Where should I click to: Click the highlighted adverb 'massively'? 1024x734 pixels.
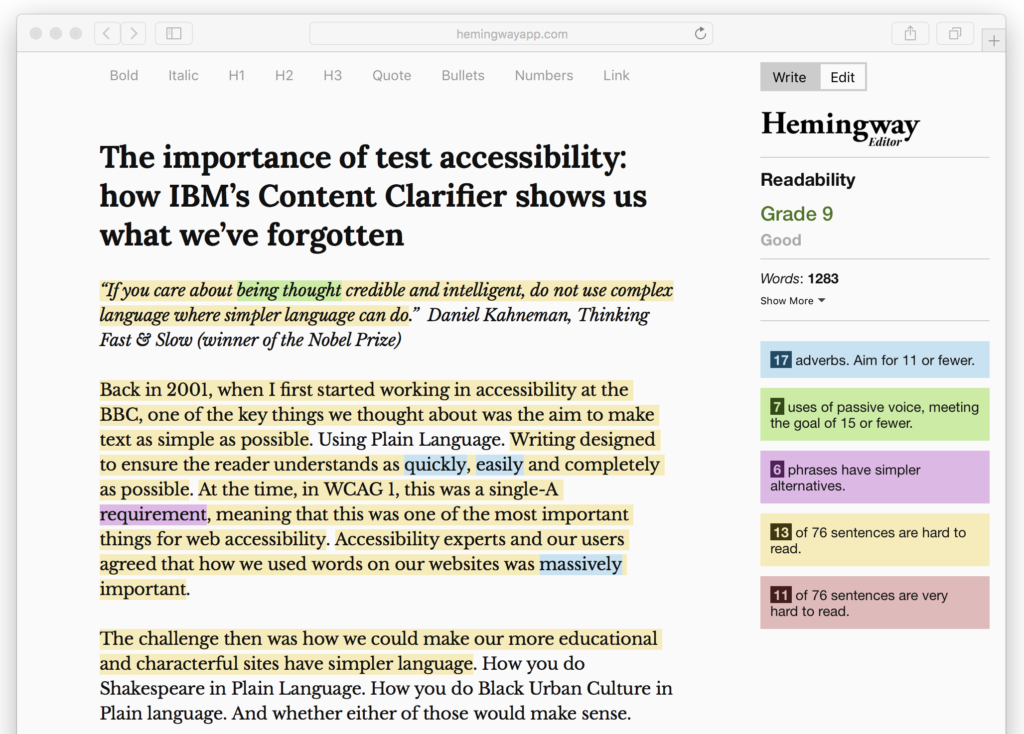coord(581,564)
